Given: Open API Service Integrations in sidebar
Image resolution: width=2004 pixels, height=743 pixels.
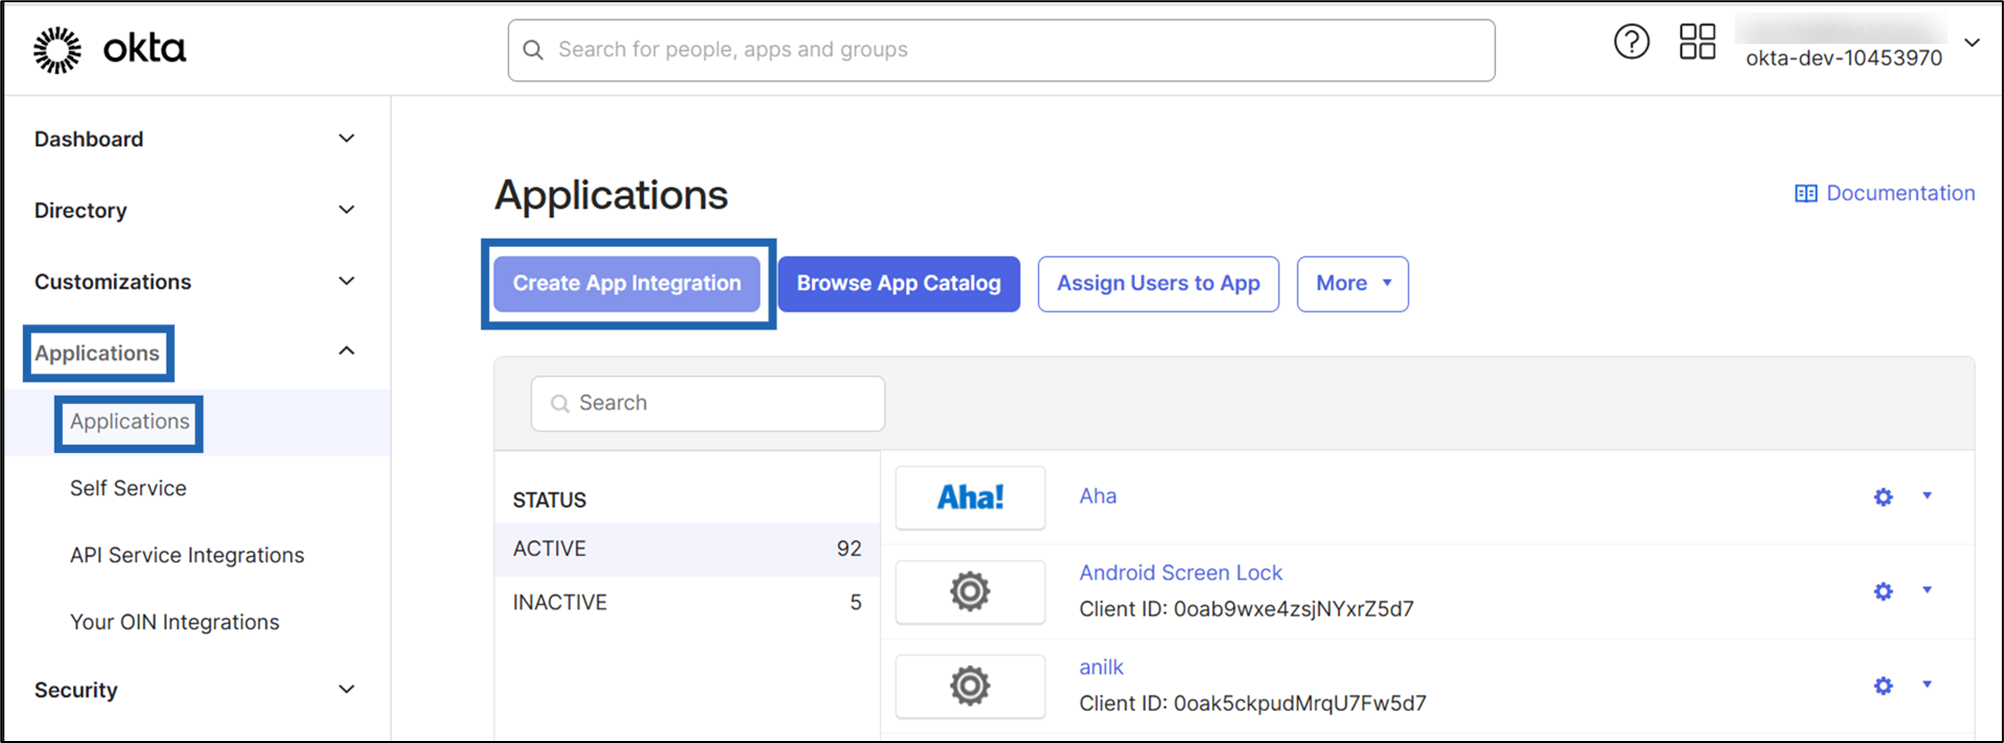Looking at the screenshot, I should point(187,555).
